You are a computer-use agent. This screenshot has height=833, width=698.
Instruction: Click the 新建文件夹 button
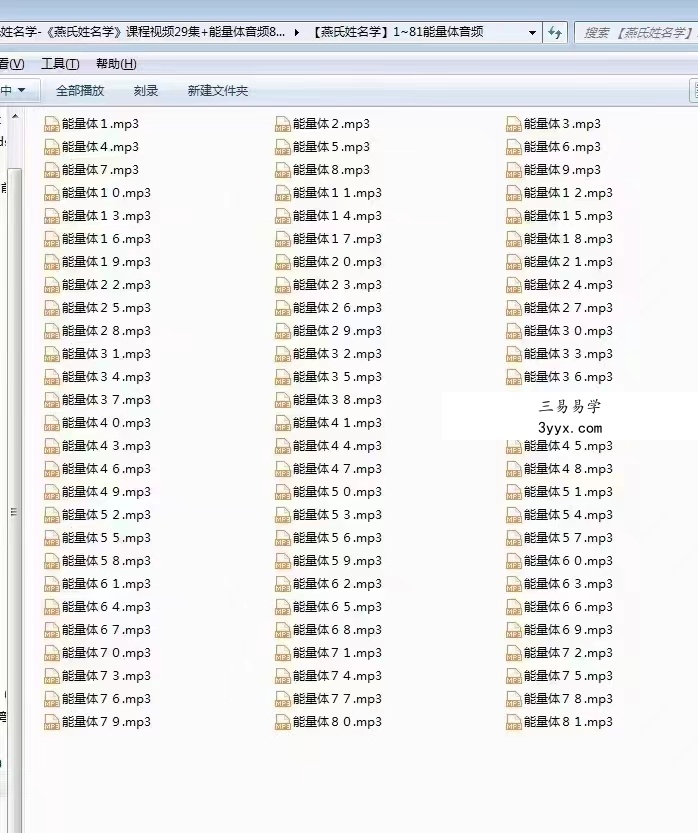(218, 91)
